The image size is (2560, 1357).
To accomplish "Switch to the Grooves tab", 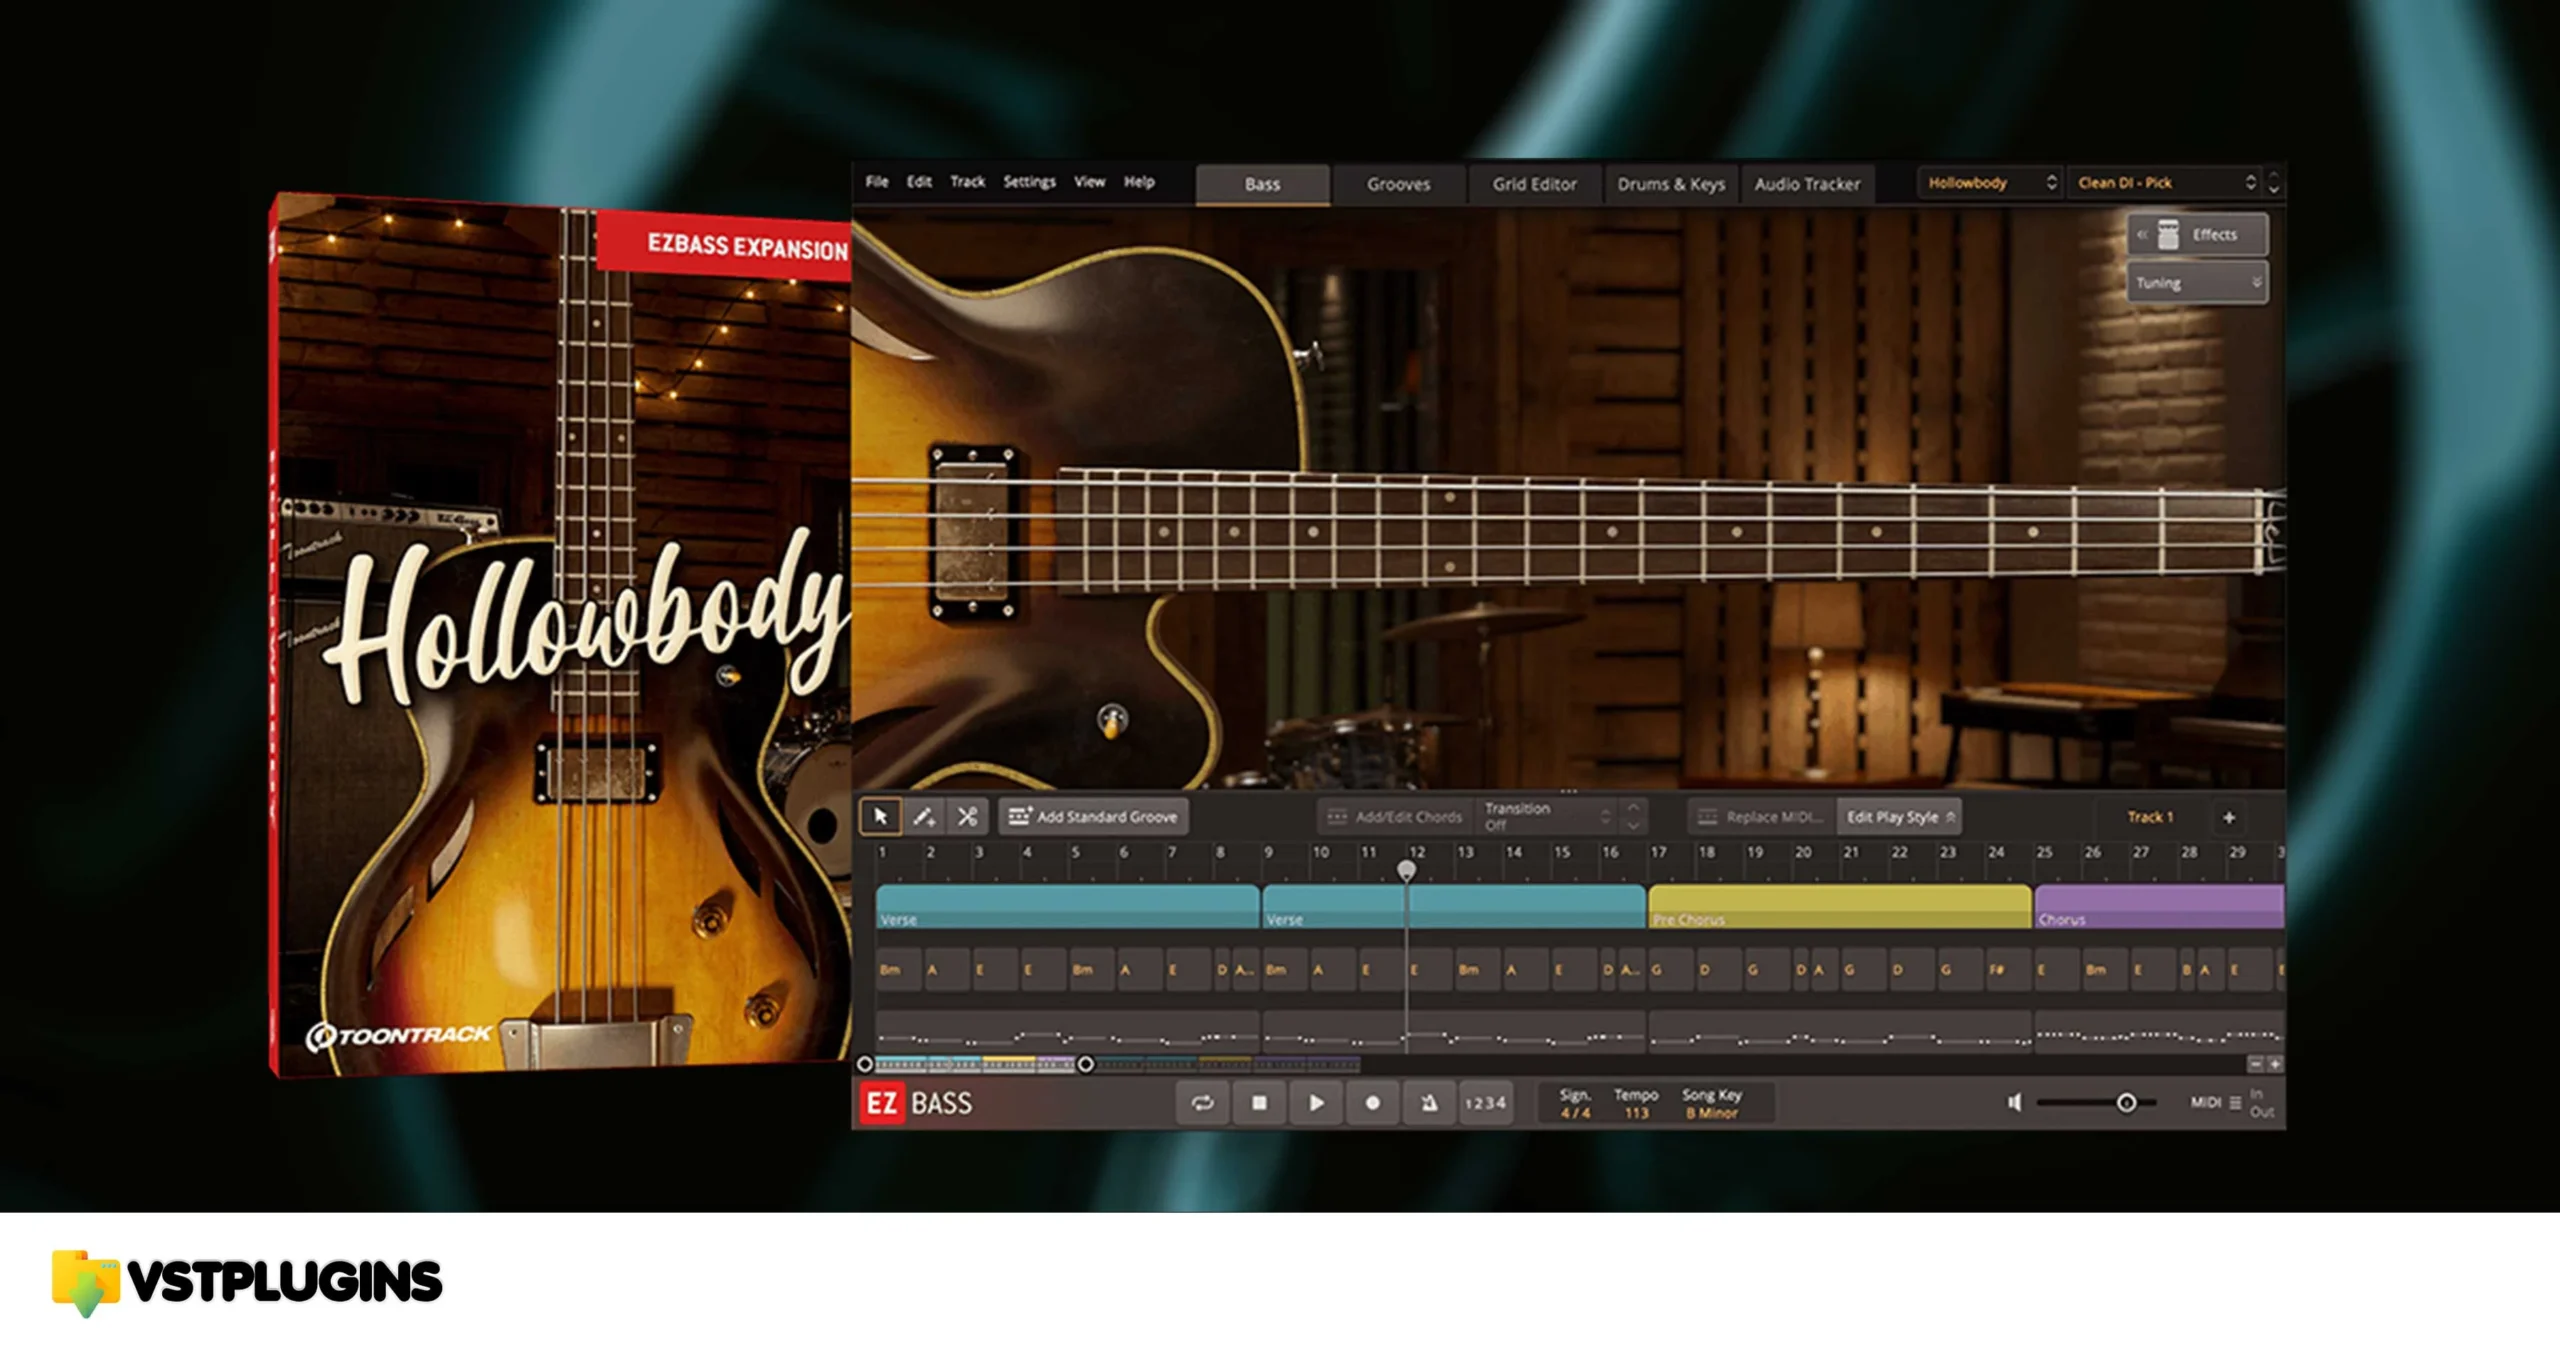I will [x=1398, y=184].
